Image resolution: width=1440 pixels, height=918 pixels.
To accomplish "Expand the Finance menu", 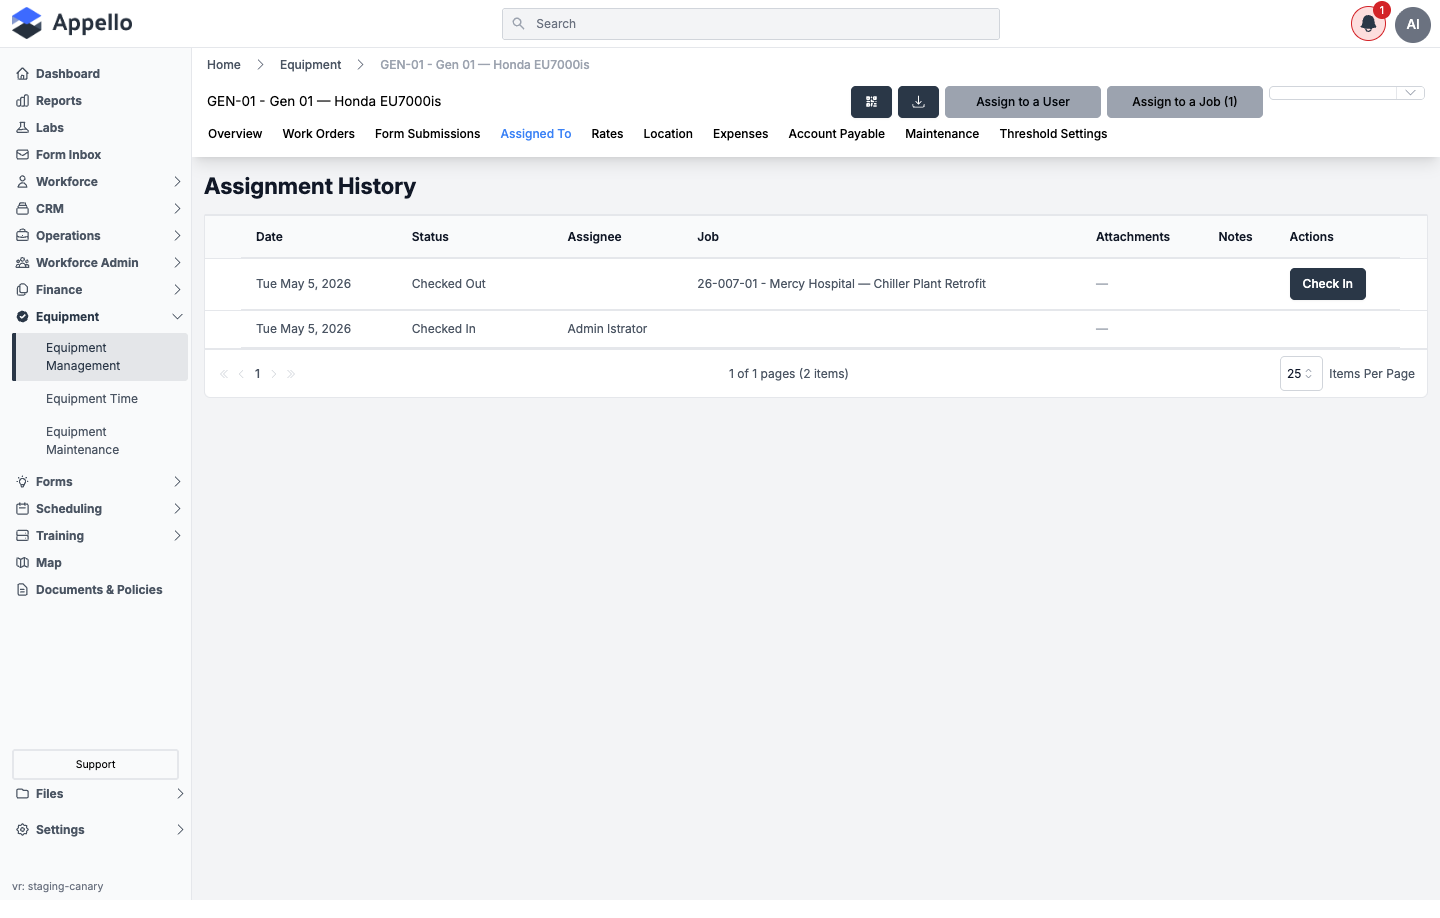I will (100, 290).
